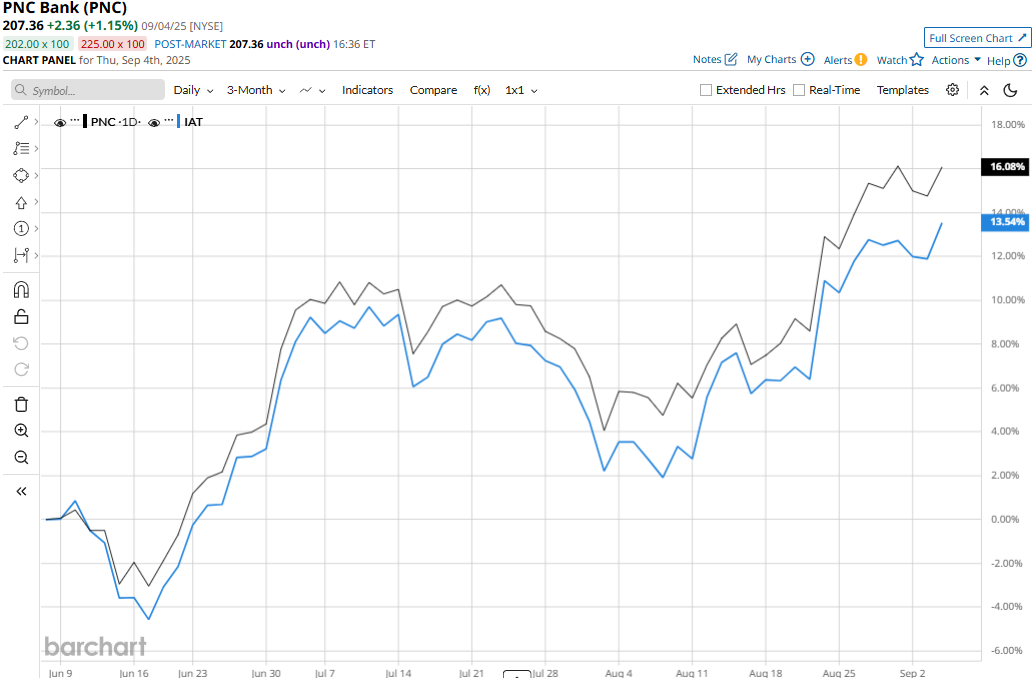The image size is (1036, 678).
Task: Click the IAT blue color swatch
Action: [x=178, y=122]
